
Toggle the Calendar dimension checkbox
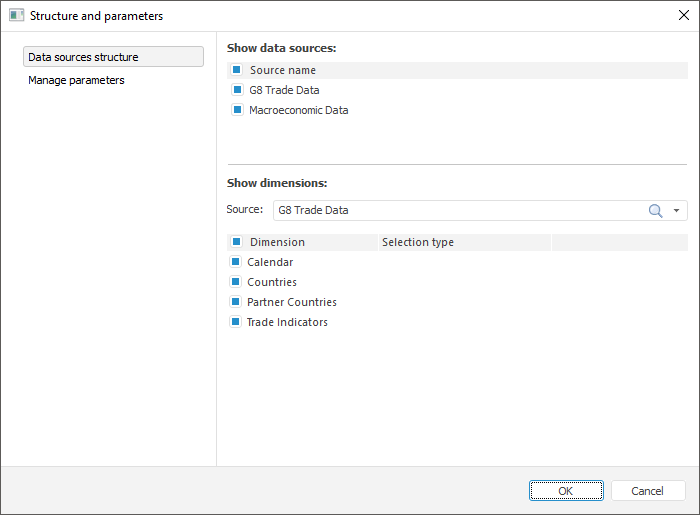237,262
